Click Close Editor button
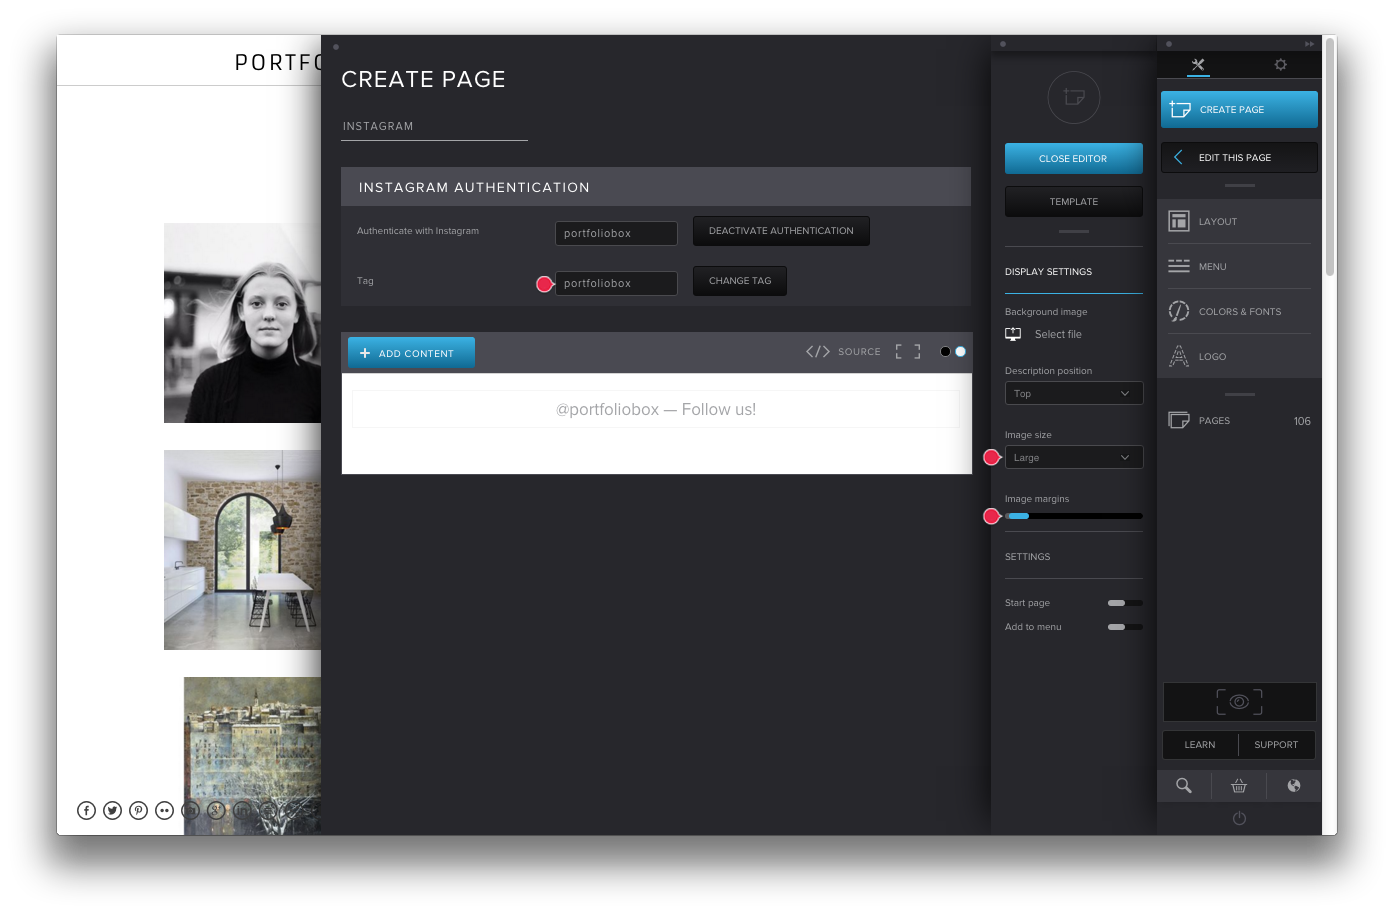This screenshot has height=914, width=1394. pyautogui.click(x=1073, y=158)
